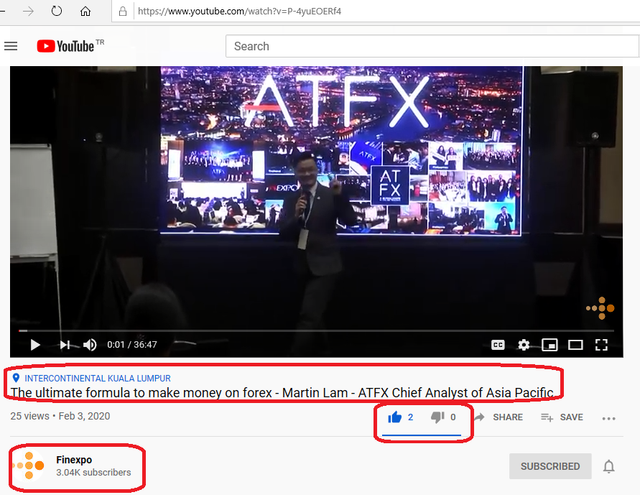
Task: Save video to a playlist
Action: [562, 417]
